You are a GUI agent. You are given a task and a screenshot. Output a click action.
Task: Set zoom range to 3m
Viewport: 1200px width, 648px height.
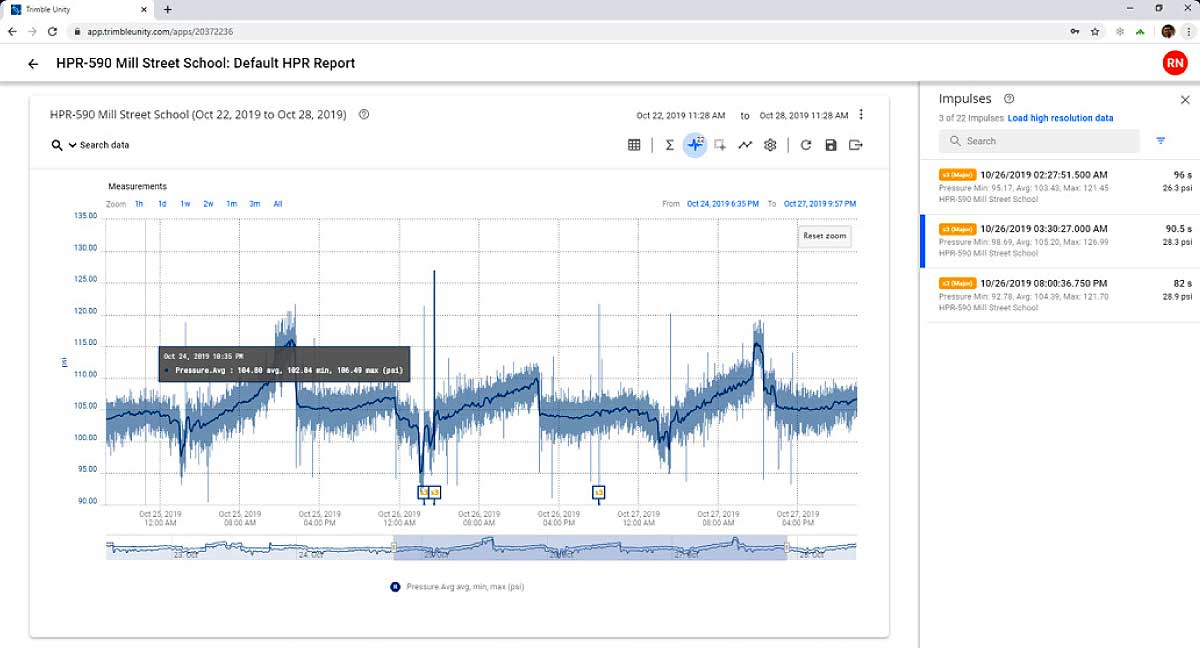point(255,204)
